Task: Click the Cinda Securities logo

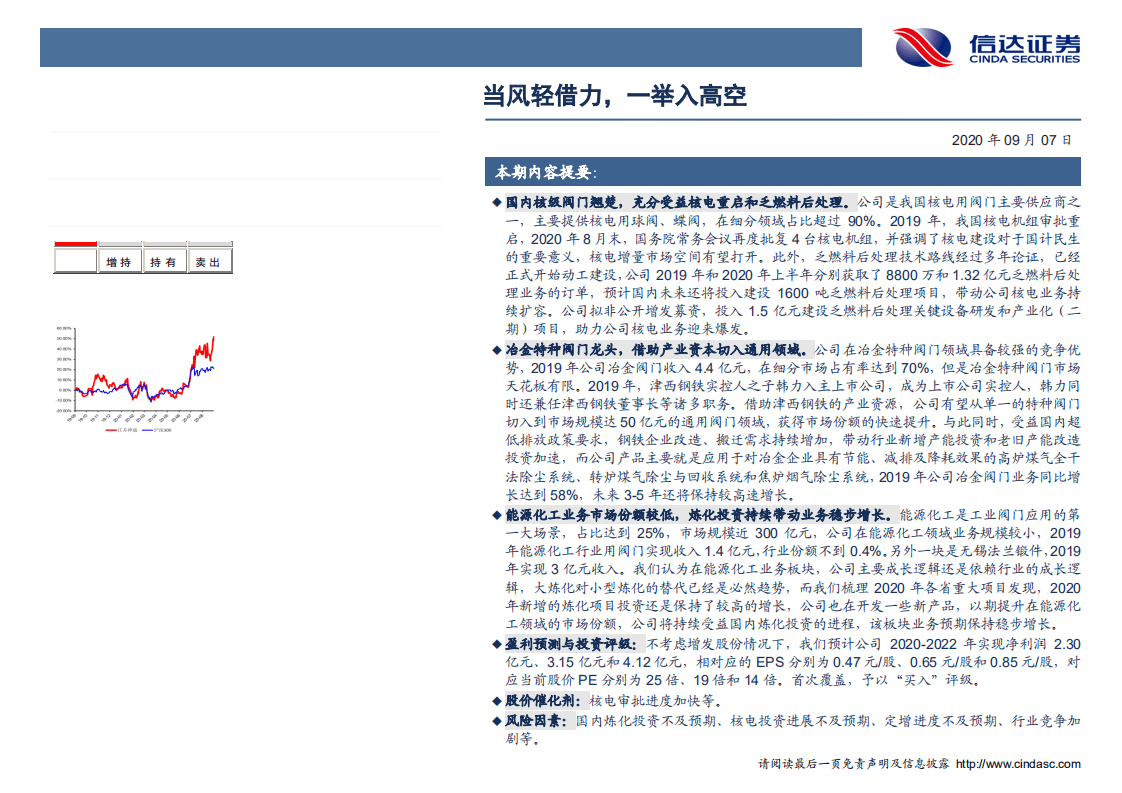Action: 985,45
